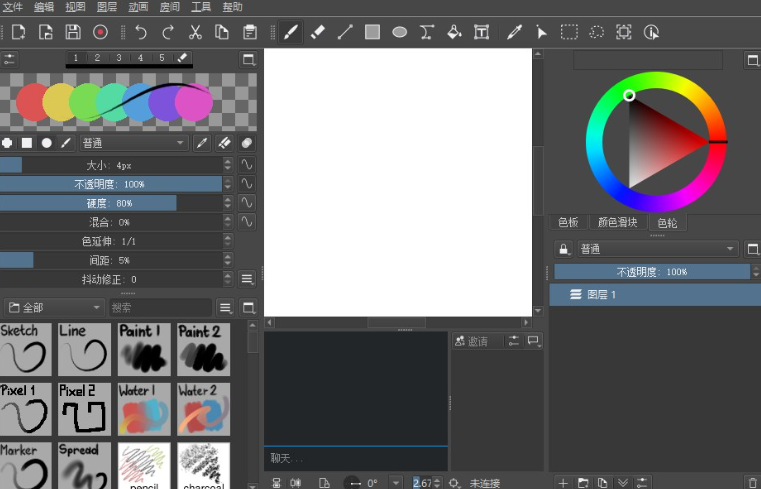This screenshot has height=489, width=761.
Task: Paste from clipboard using toolbar icon
Action: point(250,33)
